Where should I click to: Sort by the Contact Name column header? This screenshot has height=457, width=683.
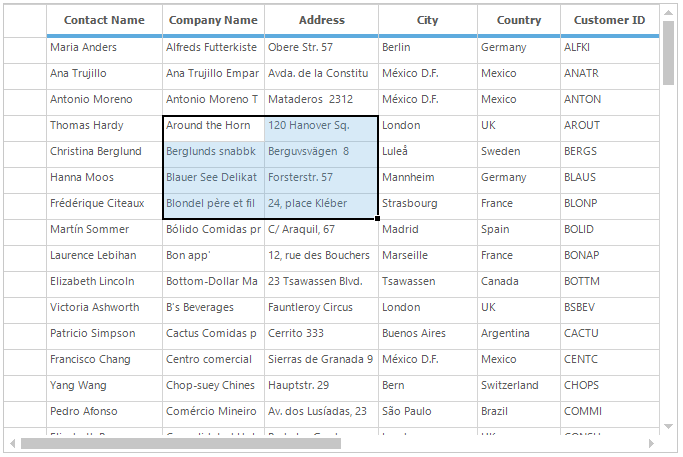pyautogui.click(x=104, y=20)
